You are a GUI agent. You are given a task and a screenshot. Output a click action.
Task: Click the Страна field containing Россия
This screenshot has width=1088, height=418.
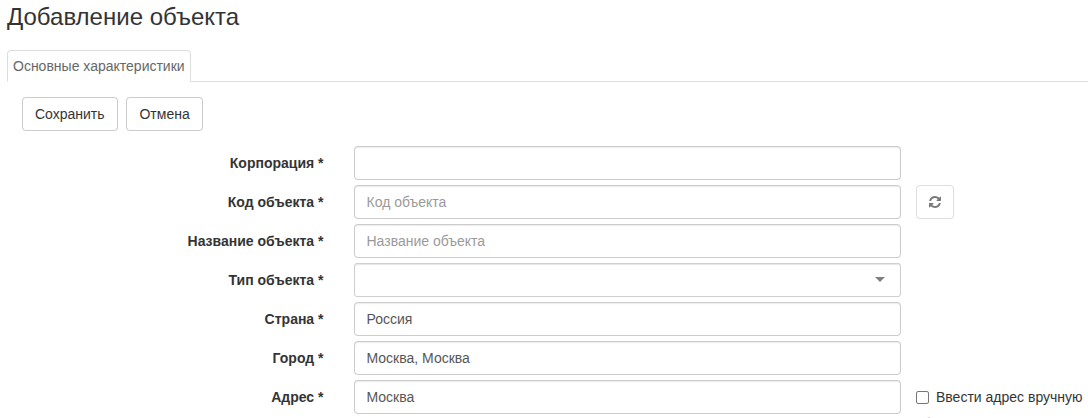tap(627, 319)
